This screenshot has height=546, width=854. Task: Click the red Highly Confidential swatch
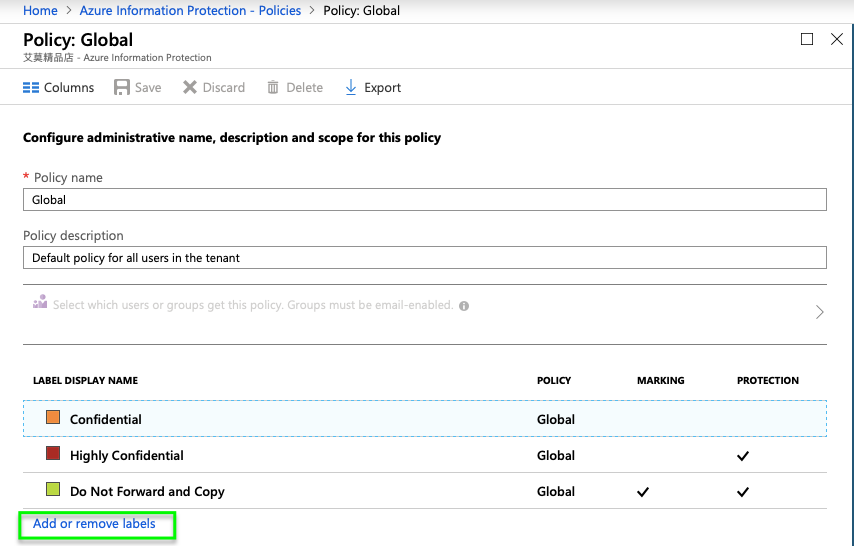pos(53,454)
